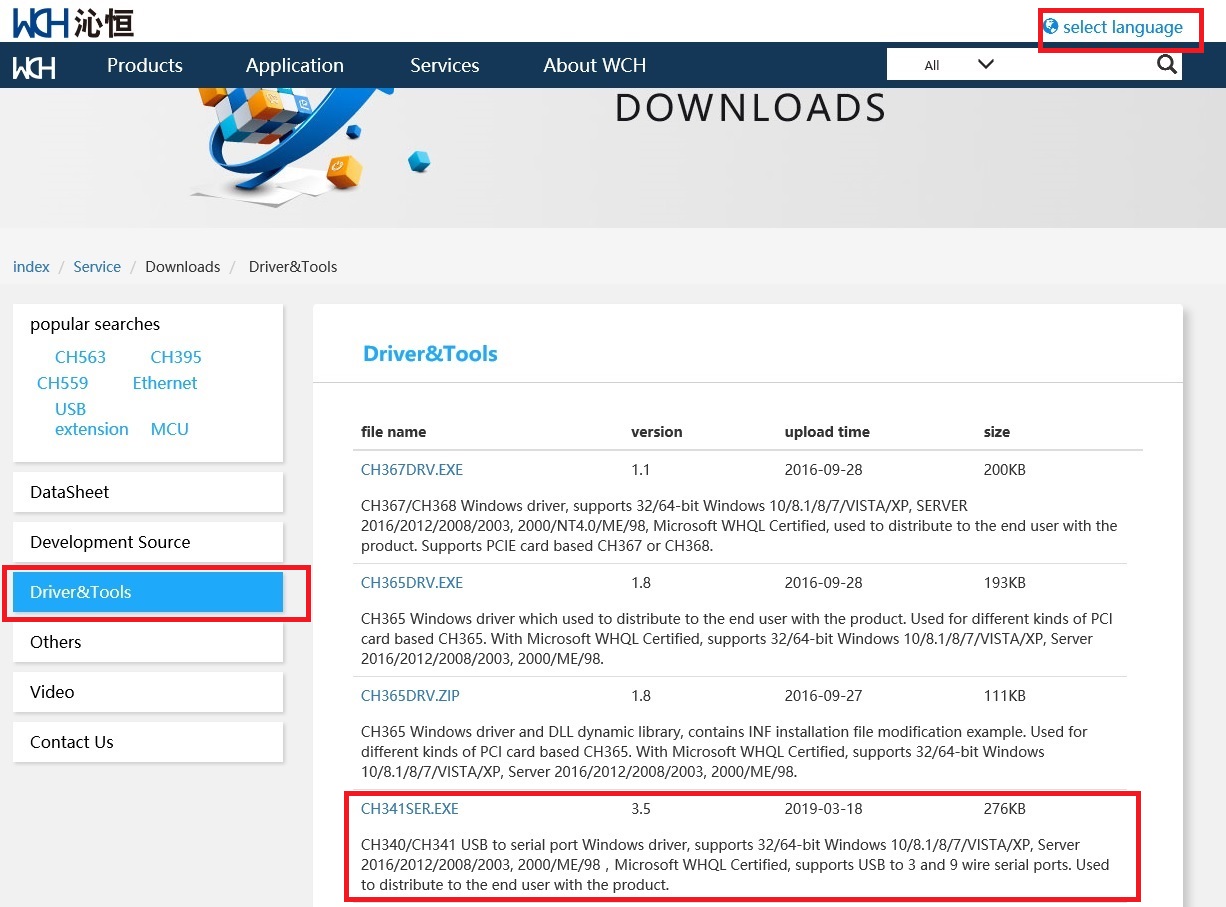
Task: Click the globe icon beside select language
Action: (1050, 27)
